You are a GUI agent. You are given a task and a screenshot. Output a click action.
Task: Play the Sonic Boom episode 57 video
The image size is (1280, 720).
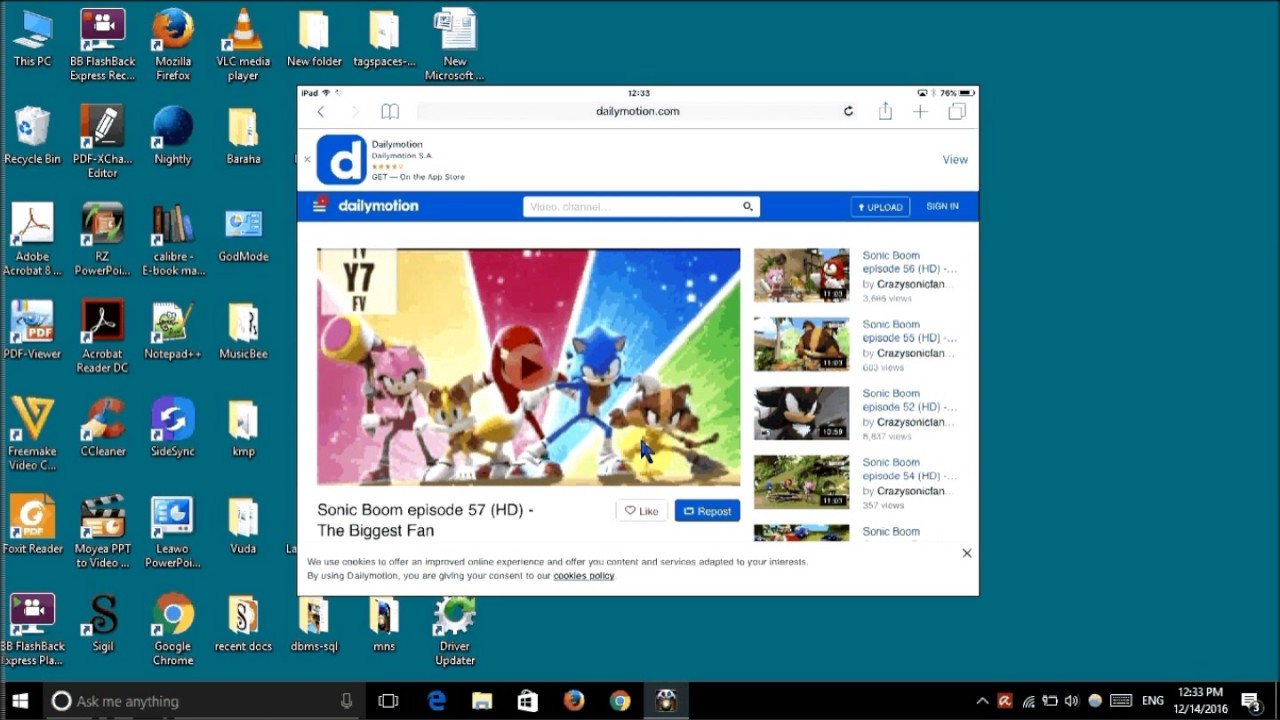(x=528, y=368)
